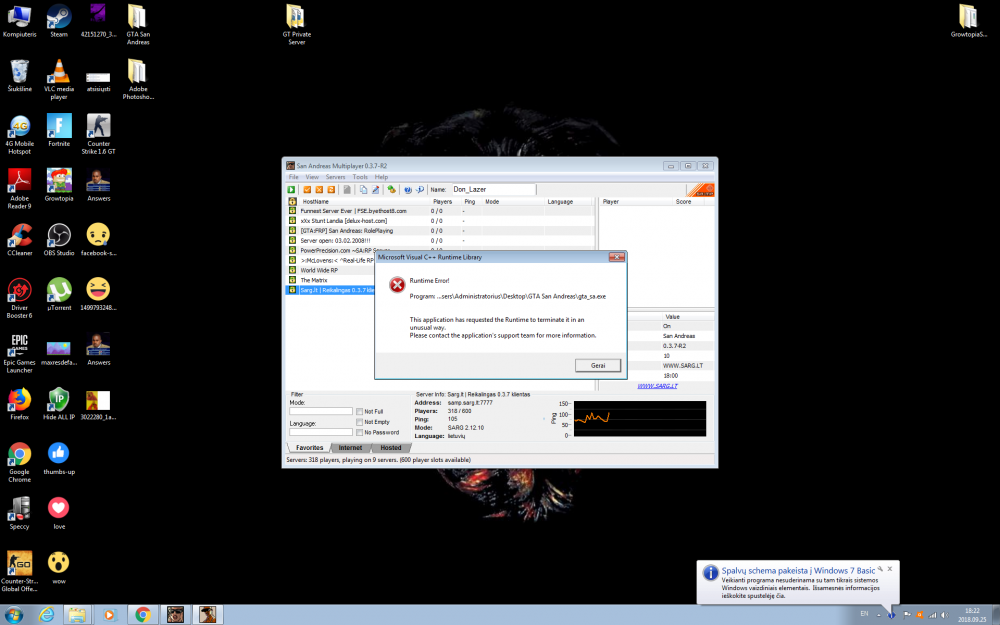Sort by the Ping column header
Screen dimensions: 1000x625
[470, 202]
